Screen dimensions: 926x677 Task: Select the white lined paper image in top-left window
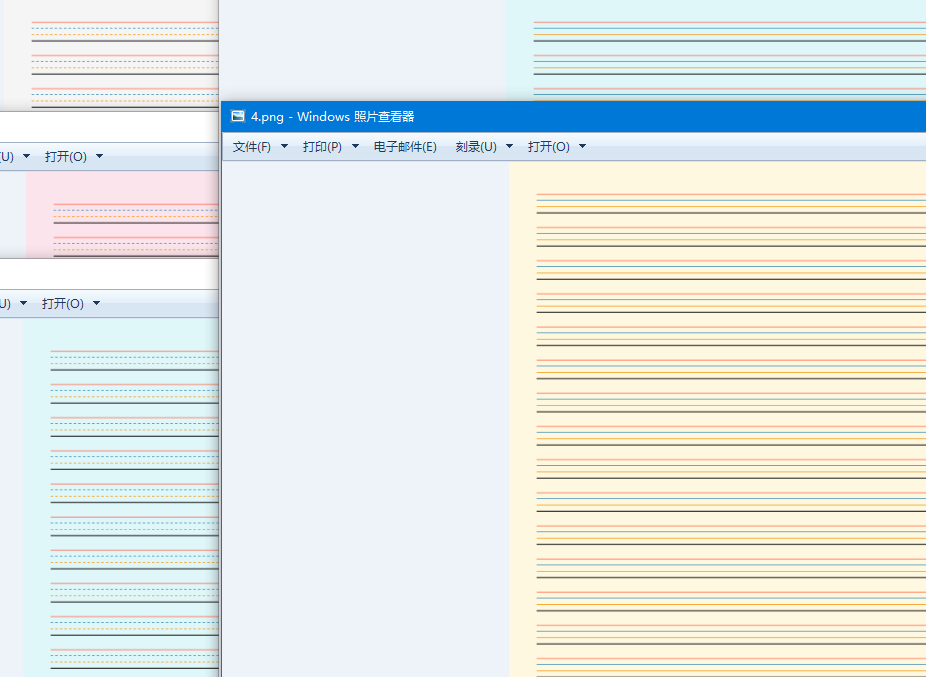pos(112,55)
